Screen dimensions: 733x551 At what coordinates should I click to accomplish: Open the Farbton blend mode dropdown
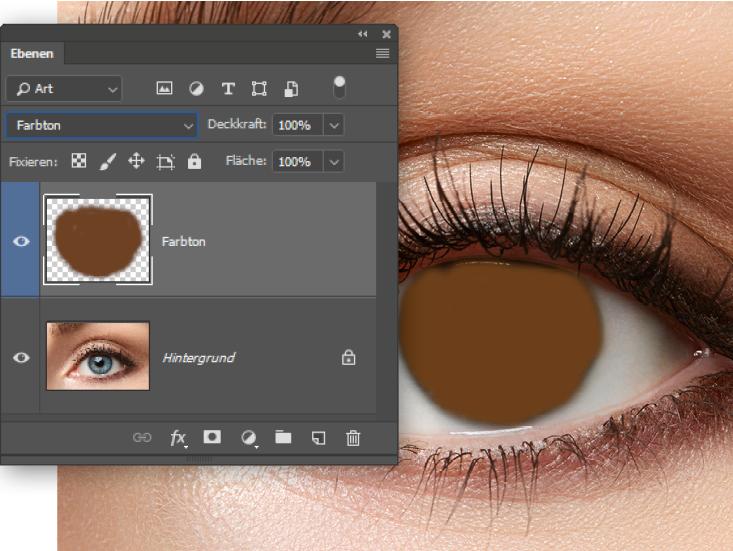coord(102,125)
